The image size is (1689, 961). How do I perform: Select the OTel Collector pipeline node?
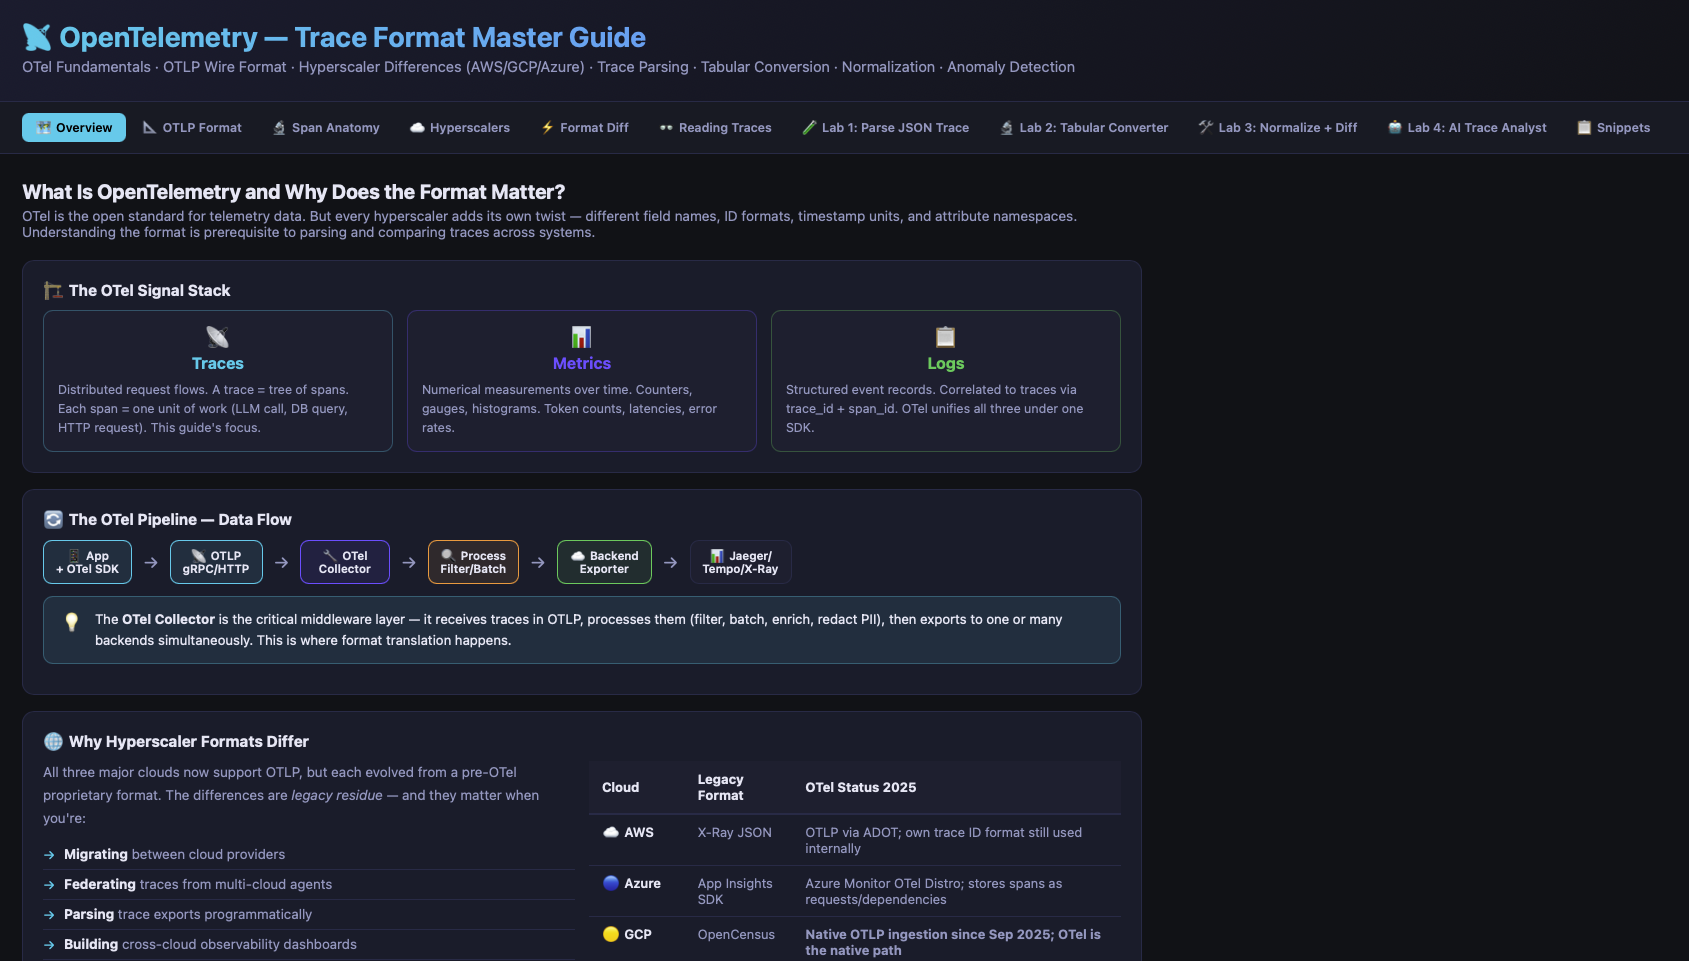click(x=345, y=562)
